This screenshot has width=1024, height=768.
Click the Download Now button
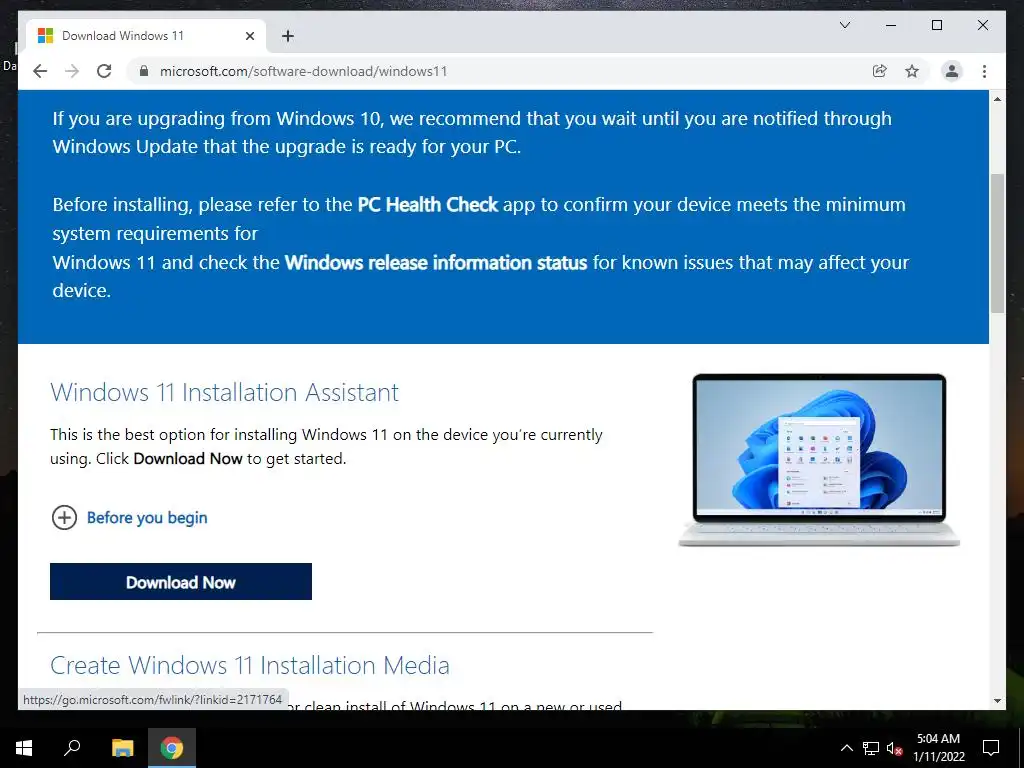click(x=181, y=581)
